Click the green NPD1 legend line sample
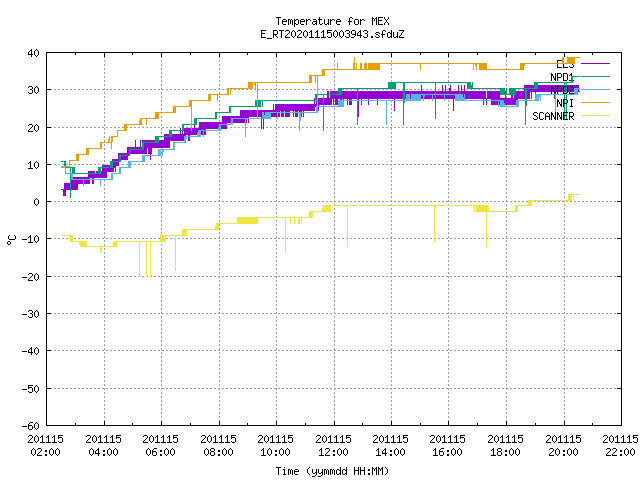 click(595, 76)
